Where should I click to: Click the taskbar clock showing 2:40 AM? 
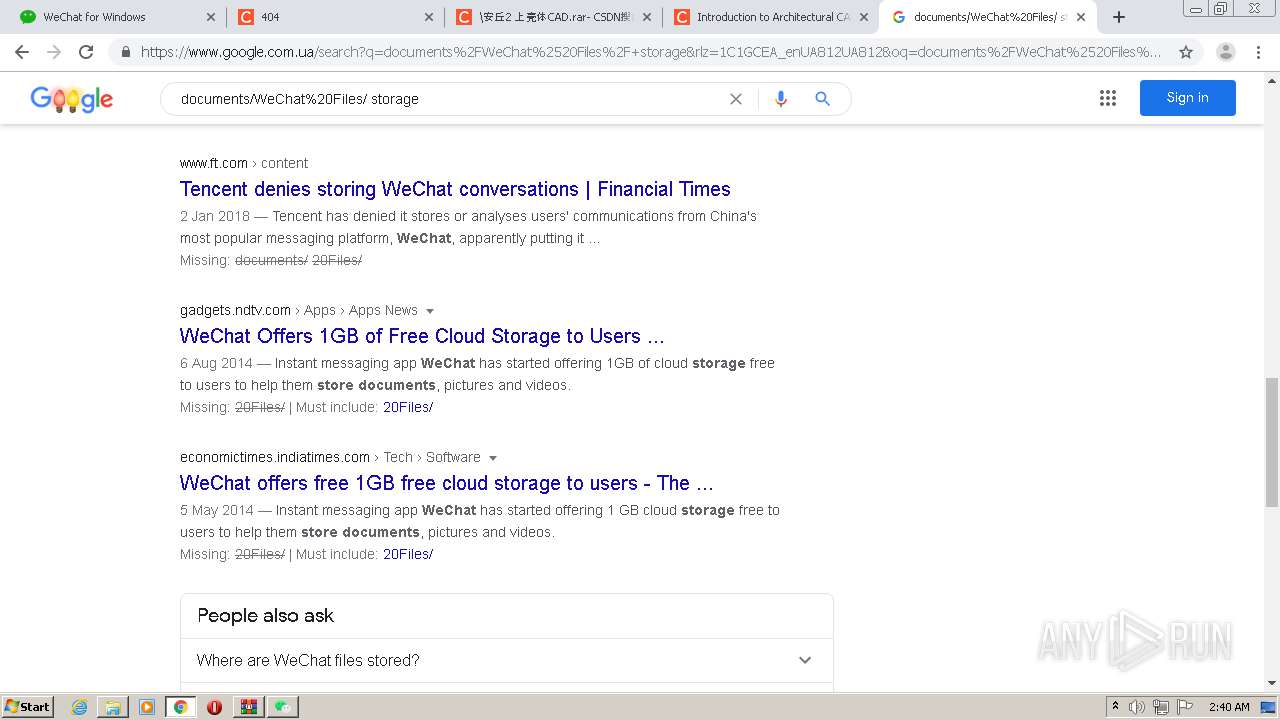(x=1229, y=707)
